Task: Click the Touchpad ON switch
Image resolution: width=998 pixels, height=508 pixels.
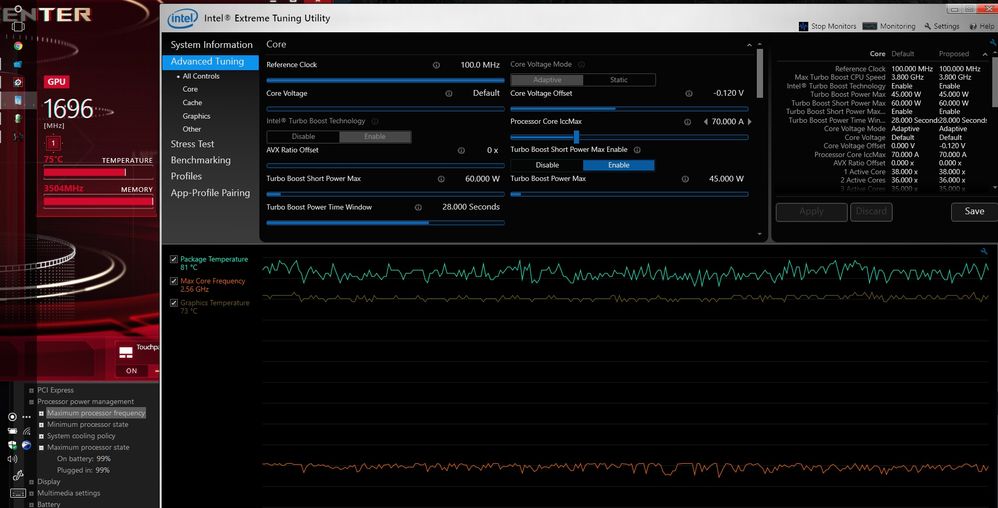Action: (x=132, y=370)
